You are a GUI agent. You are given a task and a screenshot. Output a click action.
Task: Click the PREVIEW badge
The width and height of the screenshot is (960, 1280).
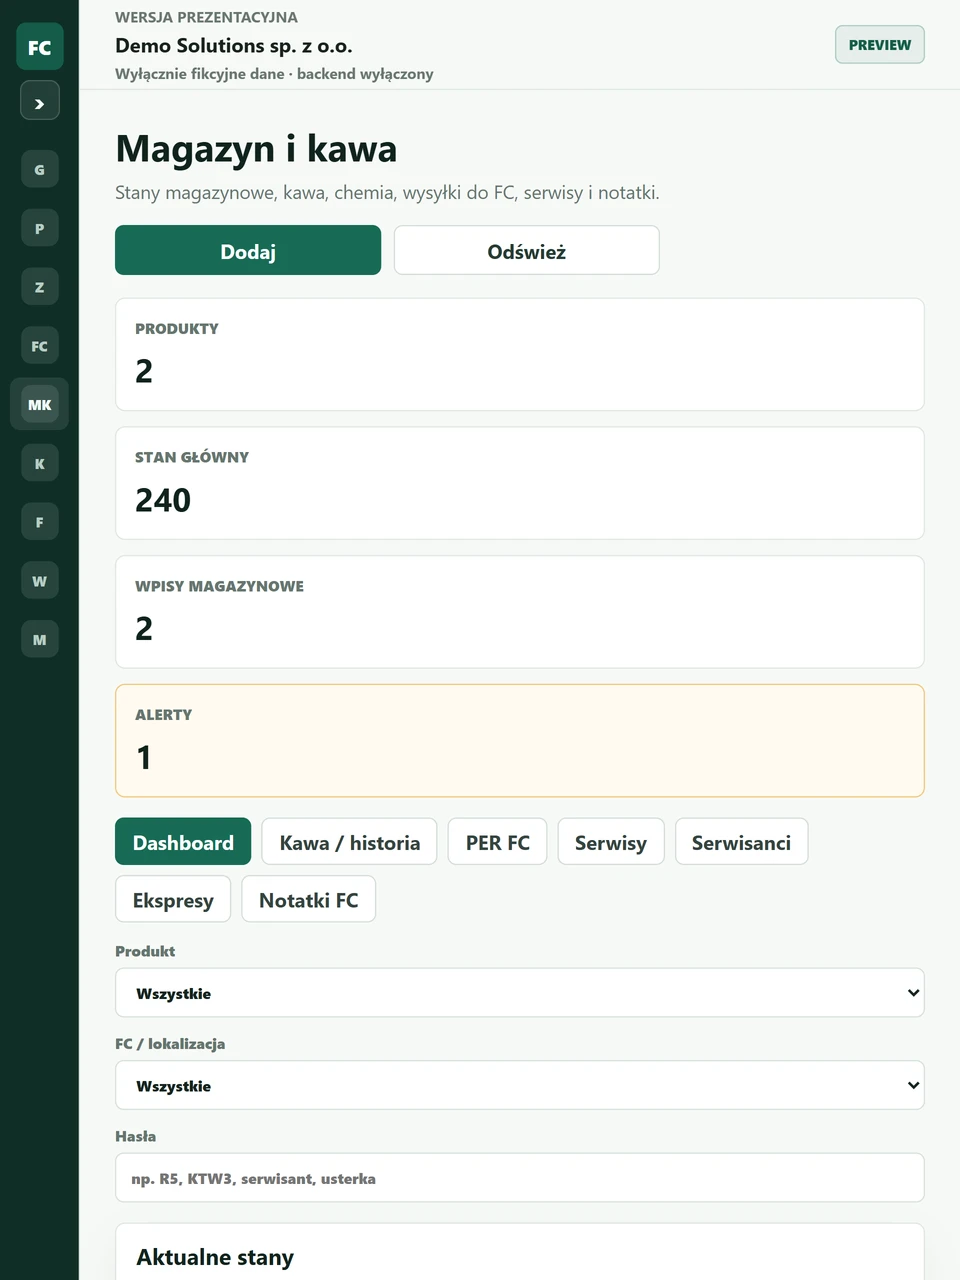click(880, 45)
